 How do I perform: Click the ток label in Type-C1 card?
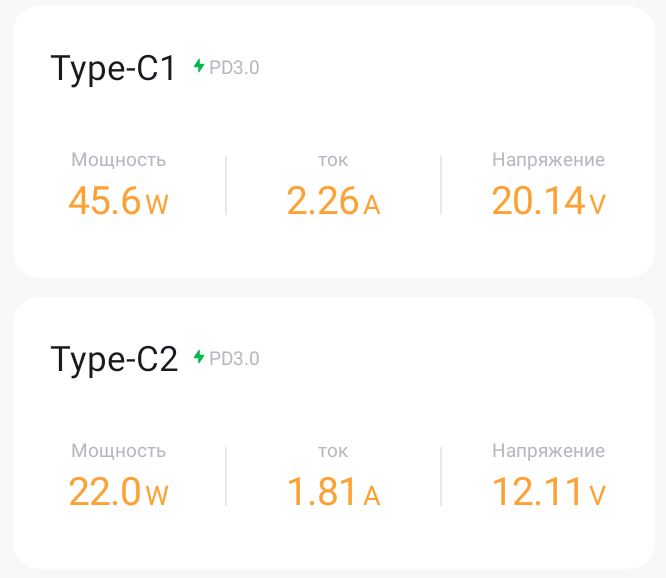pyautogui.click(x=333, y=160)
